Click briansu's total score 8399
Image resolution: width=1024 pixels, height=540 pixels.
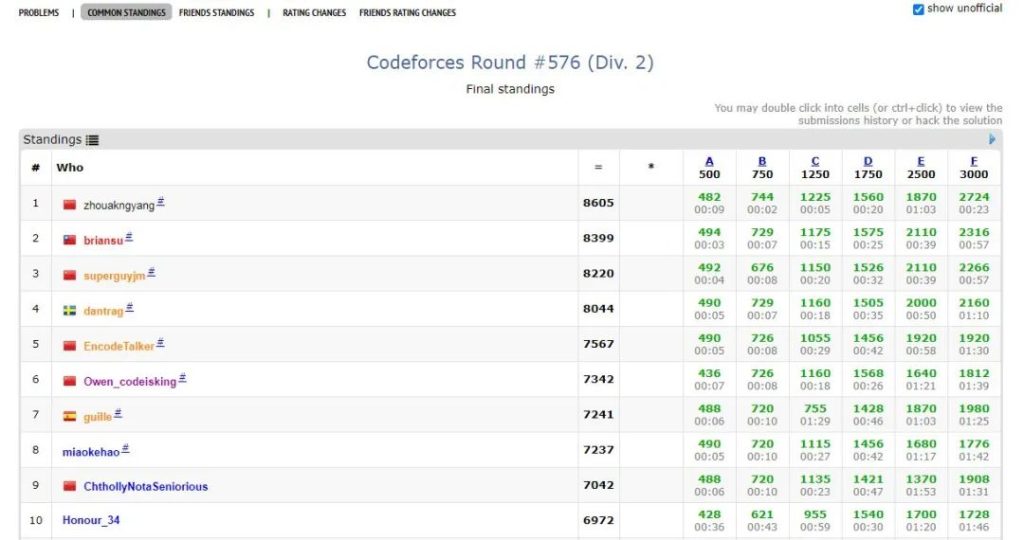[598, 238]
